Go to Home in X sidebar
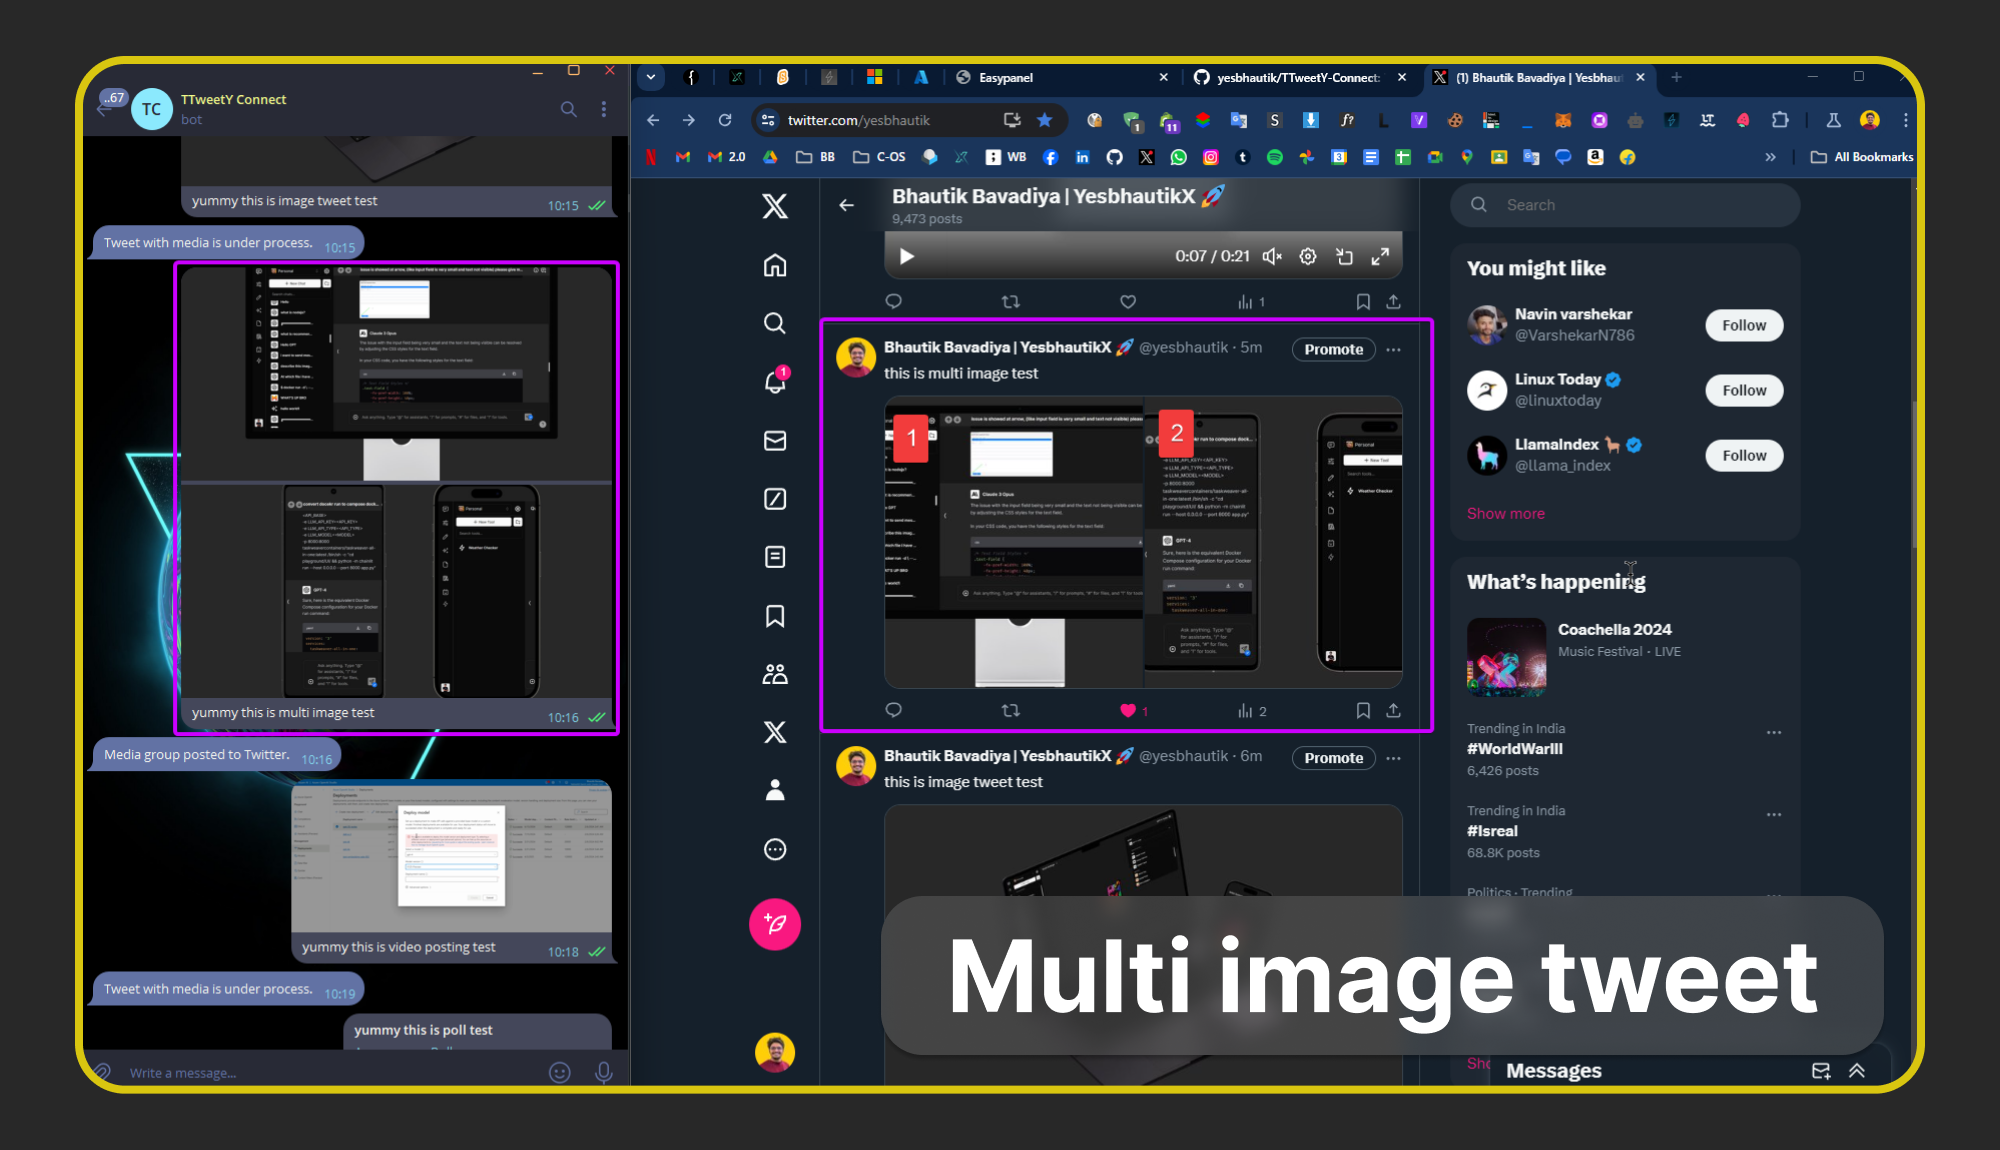This screenshot has height=1150, width=2000. (775, 265)
